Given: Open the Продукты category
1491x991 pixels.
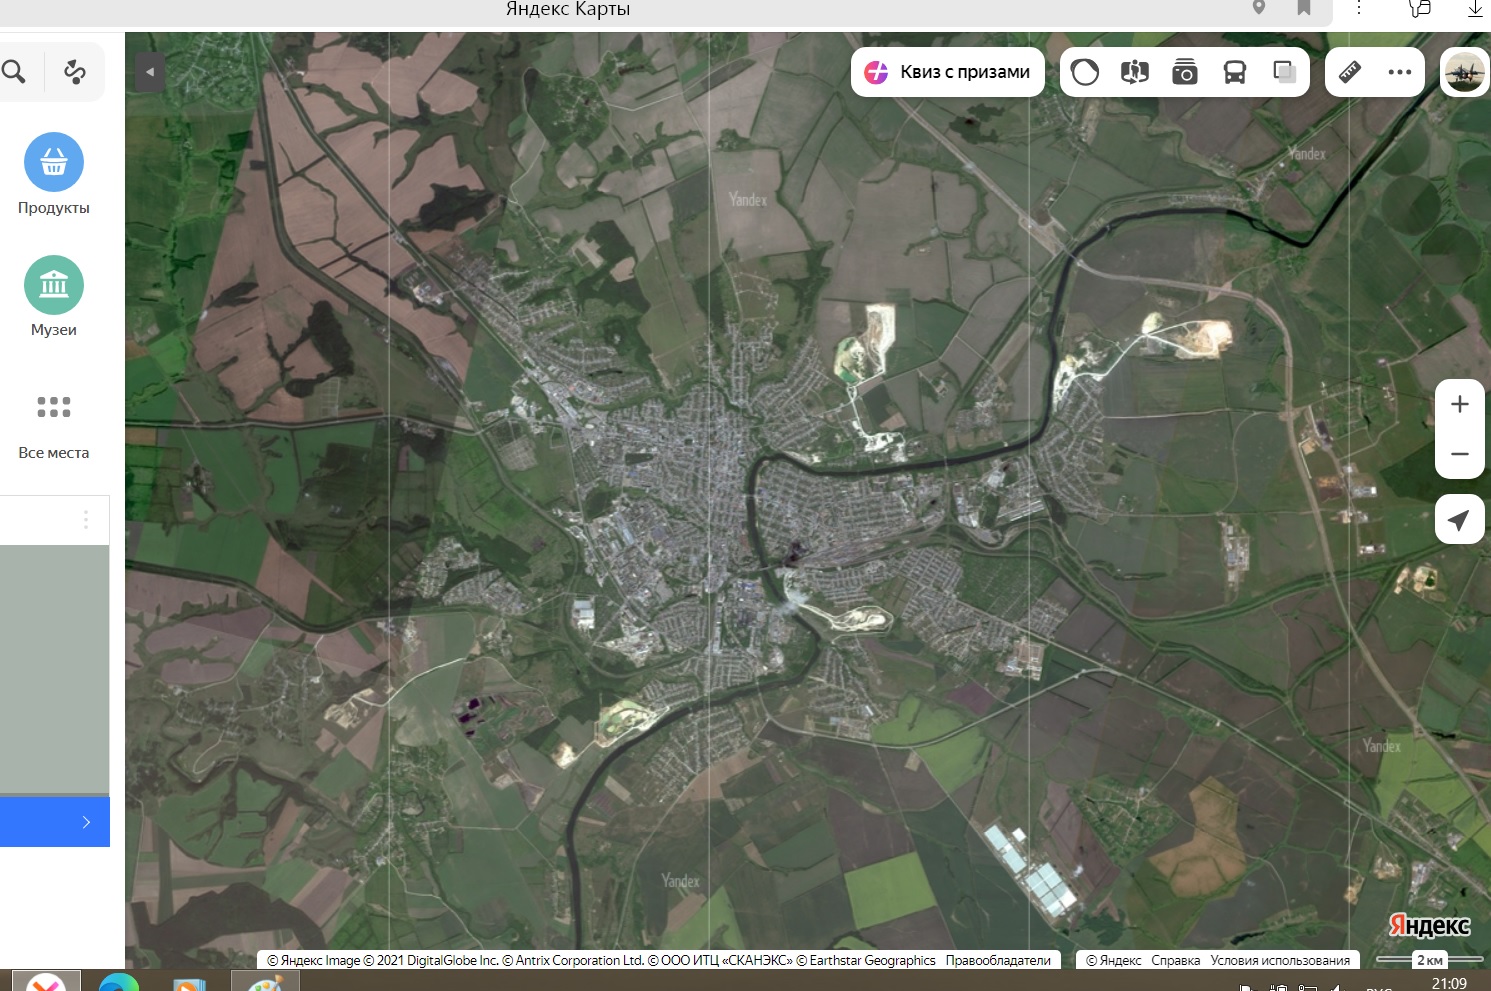Looking at the screenshot, I should point(54,174).
